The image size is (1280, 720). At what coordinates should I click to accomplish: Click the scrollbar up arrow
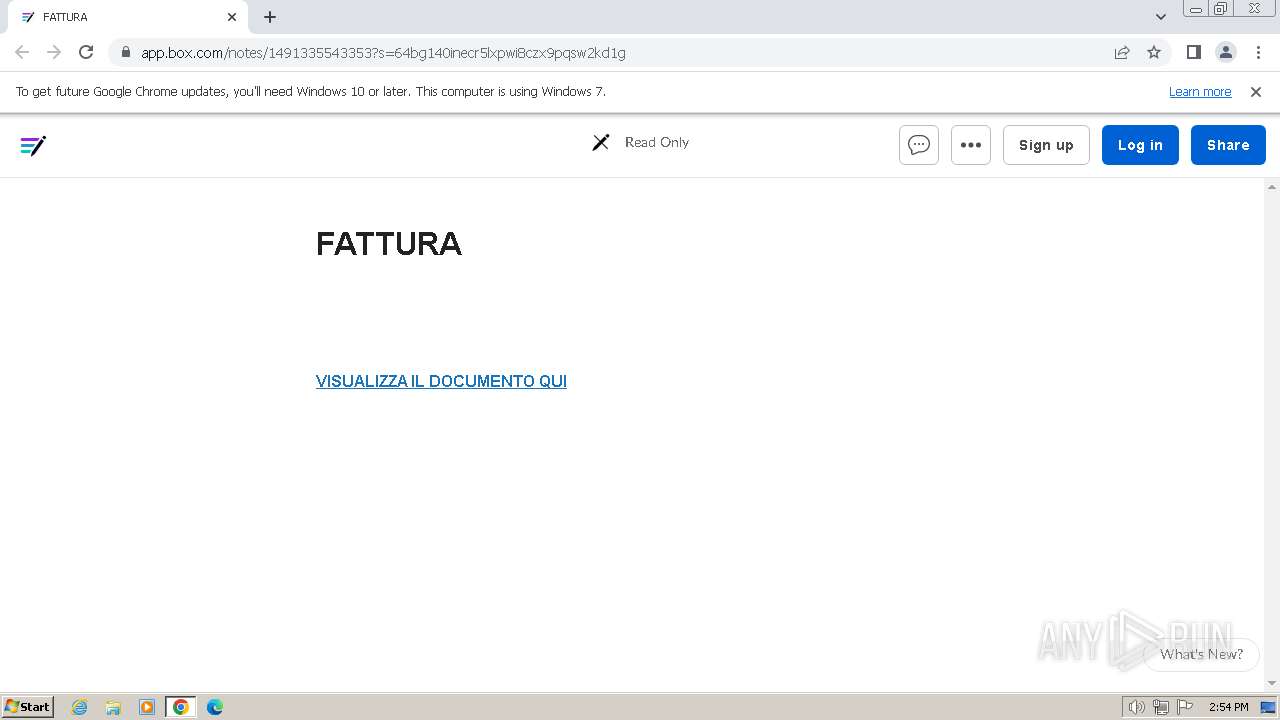(1272, 187)
